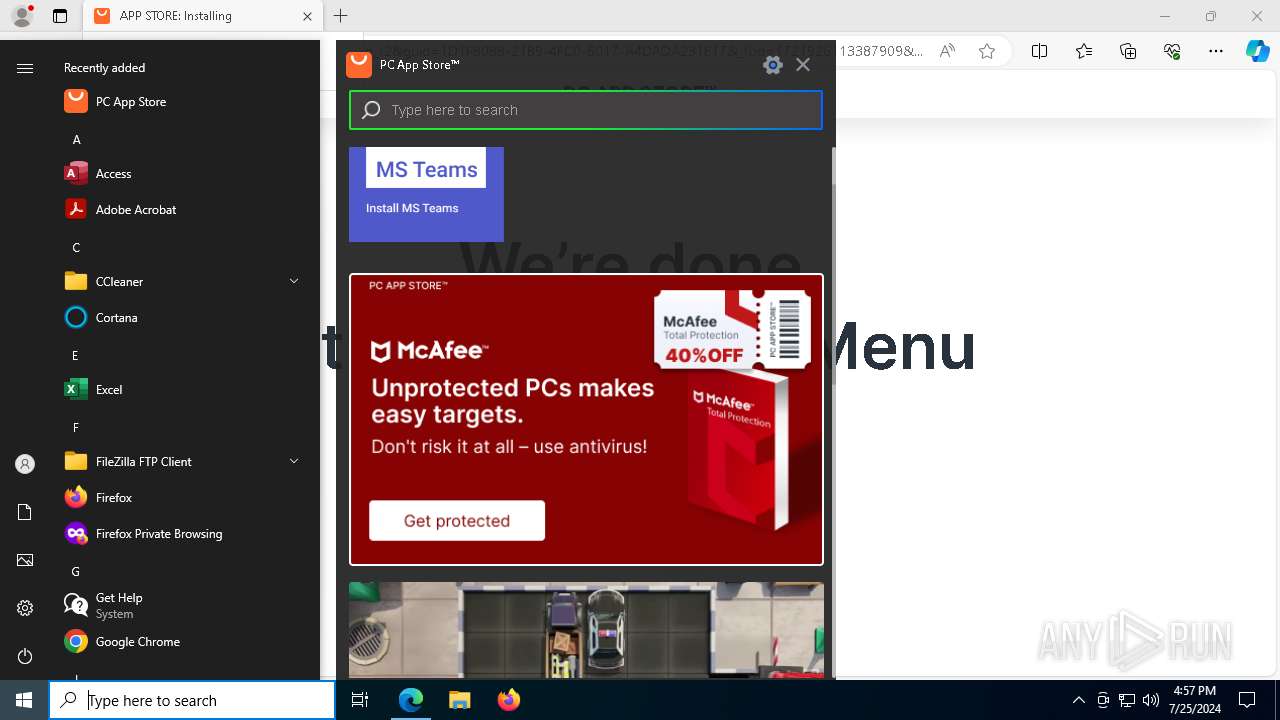Open a new Edge tab
Viewport: 1280px width, 720px height.
(341, 16)
